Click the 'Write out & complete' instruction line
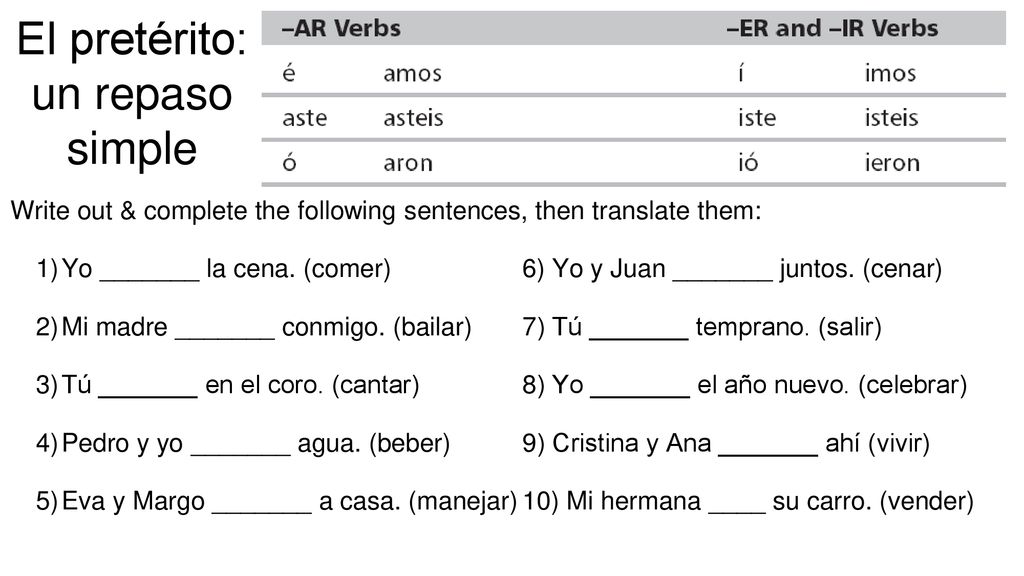The height and width of the screenshot is (576, 1024). tap(386, 212)
